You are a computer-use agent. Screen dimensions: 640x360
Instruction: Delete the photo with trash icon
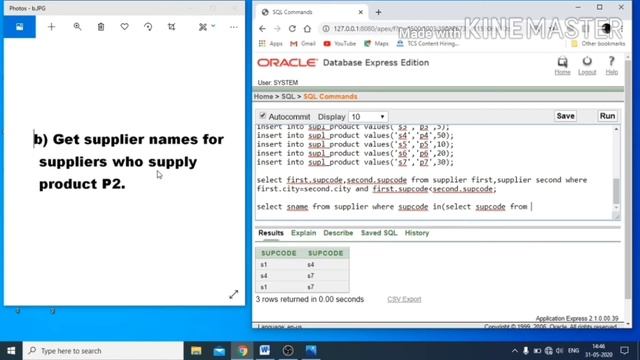[x=101, y=27]
